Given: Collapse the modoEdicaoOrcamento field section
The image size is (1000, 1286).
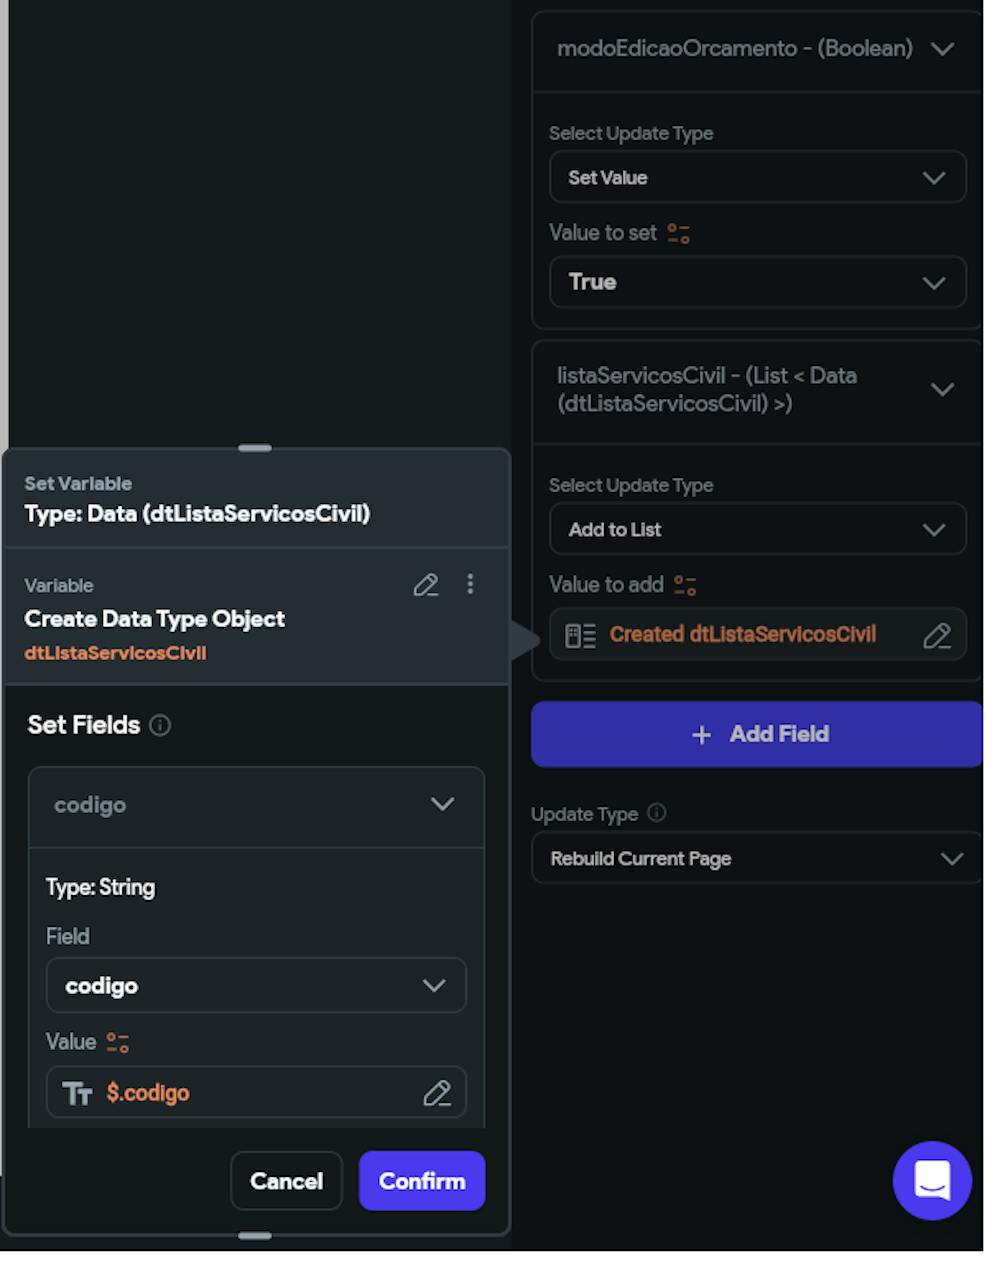Looking at the screenshot, I should (757, 49).
